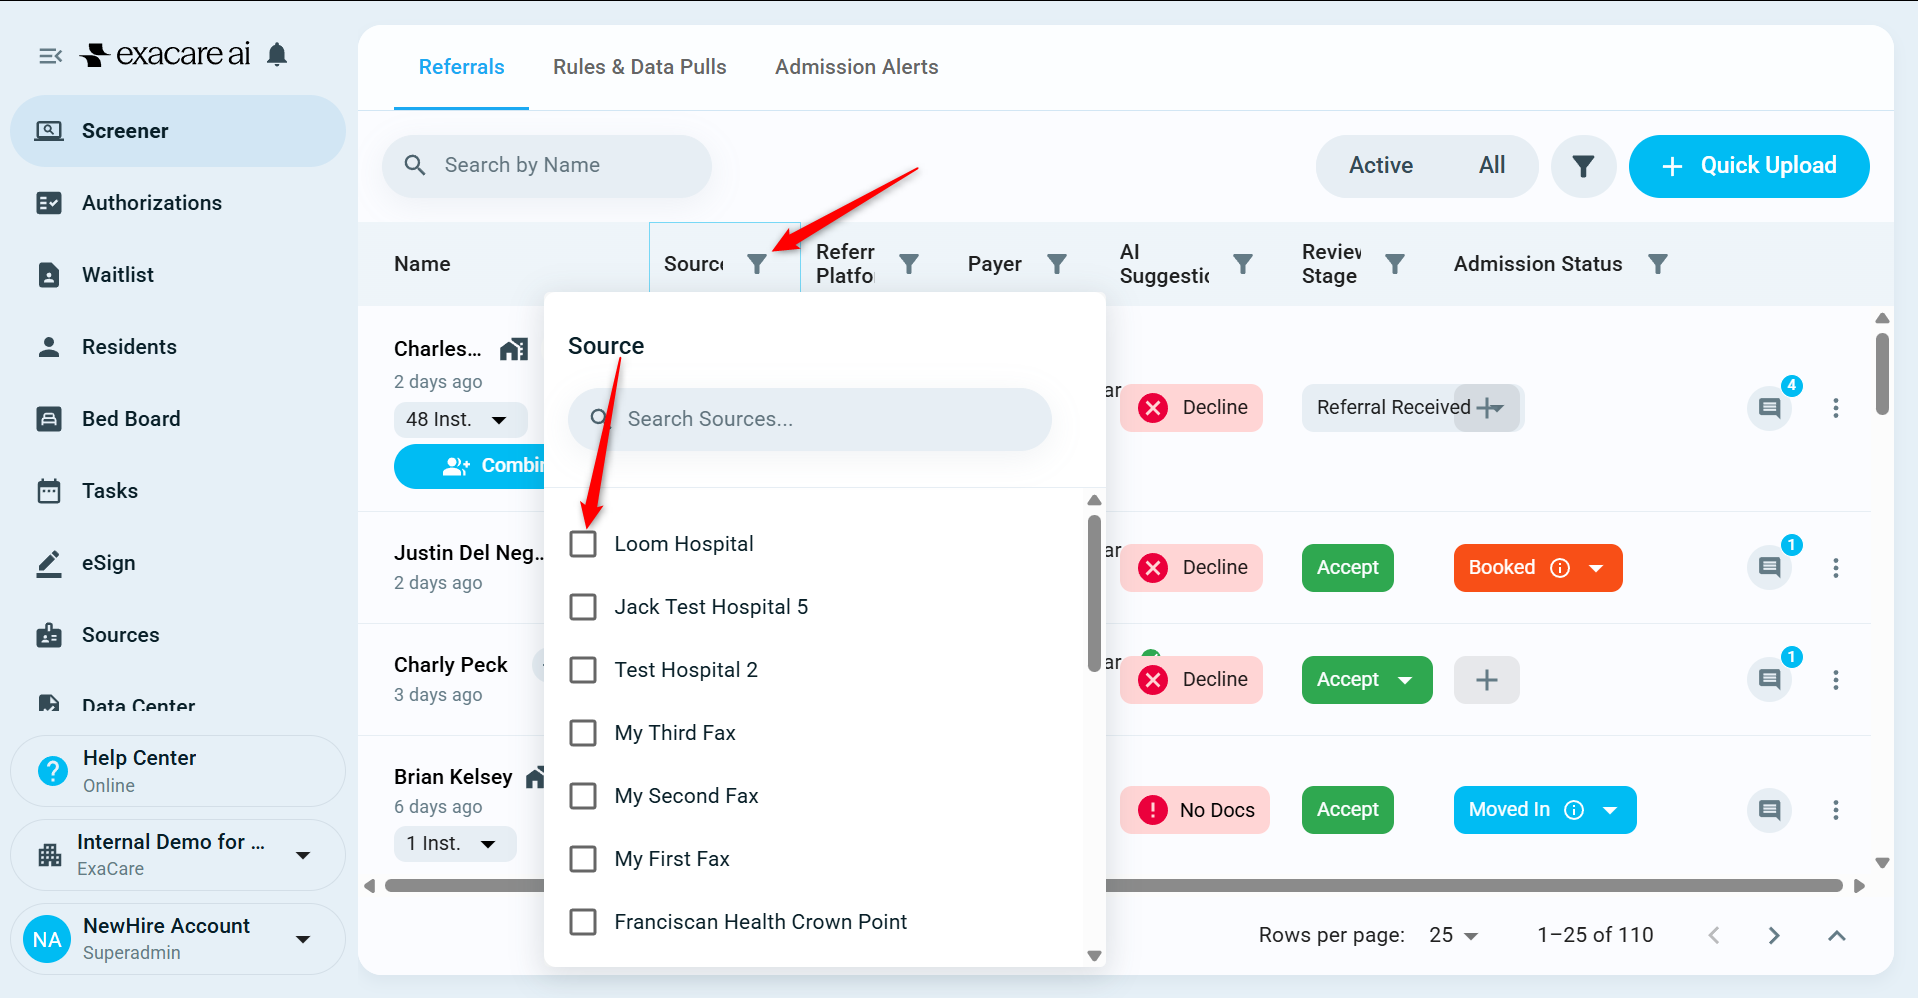Expand the 48 Inst. dropdown
The image size is (1918, 998).
point(461,420)
